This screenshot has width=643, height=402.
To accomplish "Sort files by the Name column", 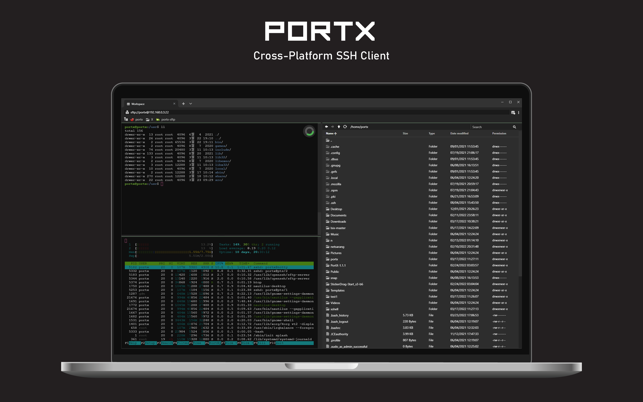I will point(331,133).
